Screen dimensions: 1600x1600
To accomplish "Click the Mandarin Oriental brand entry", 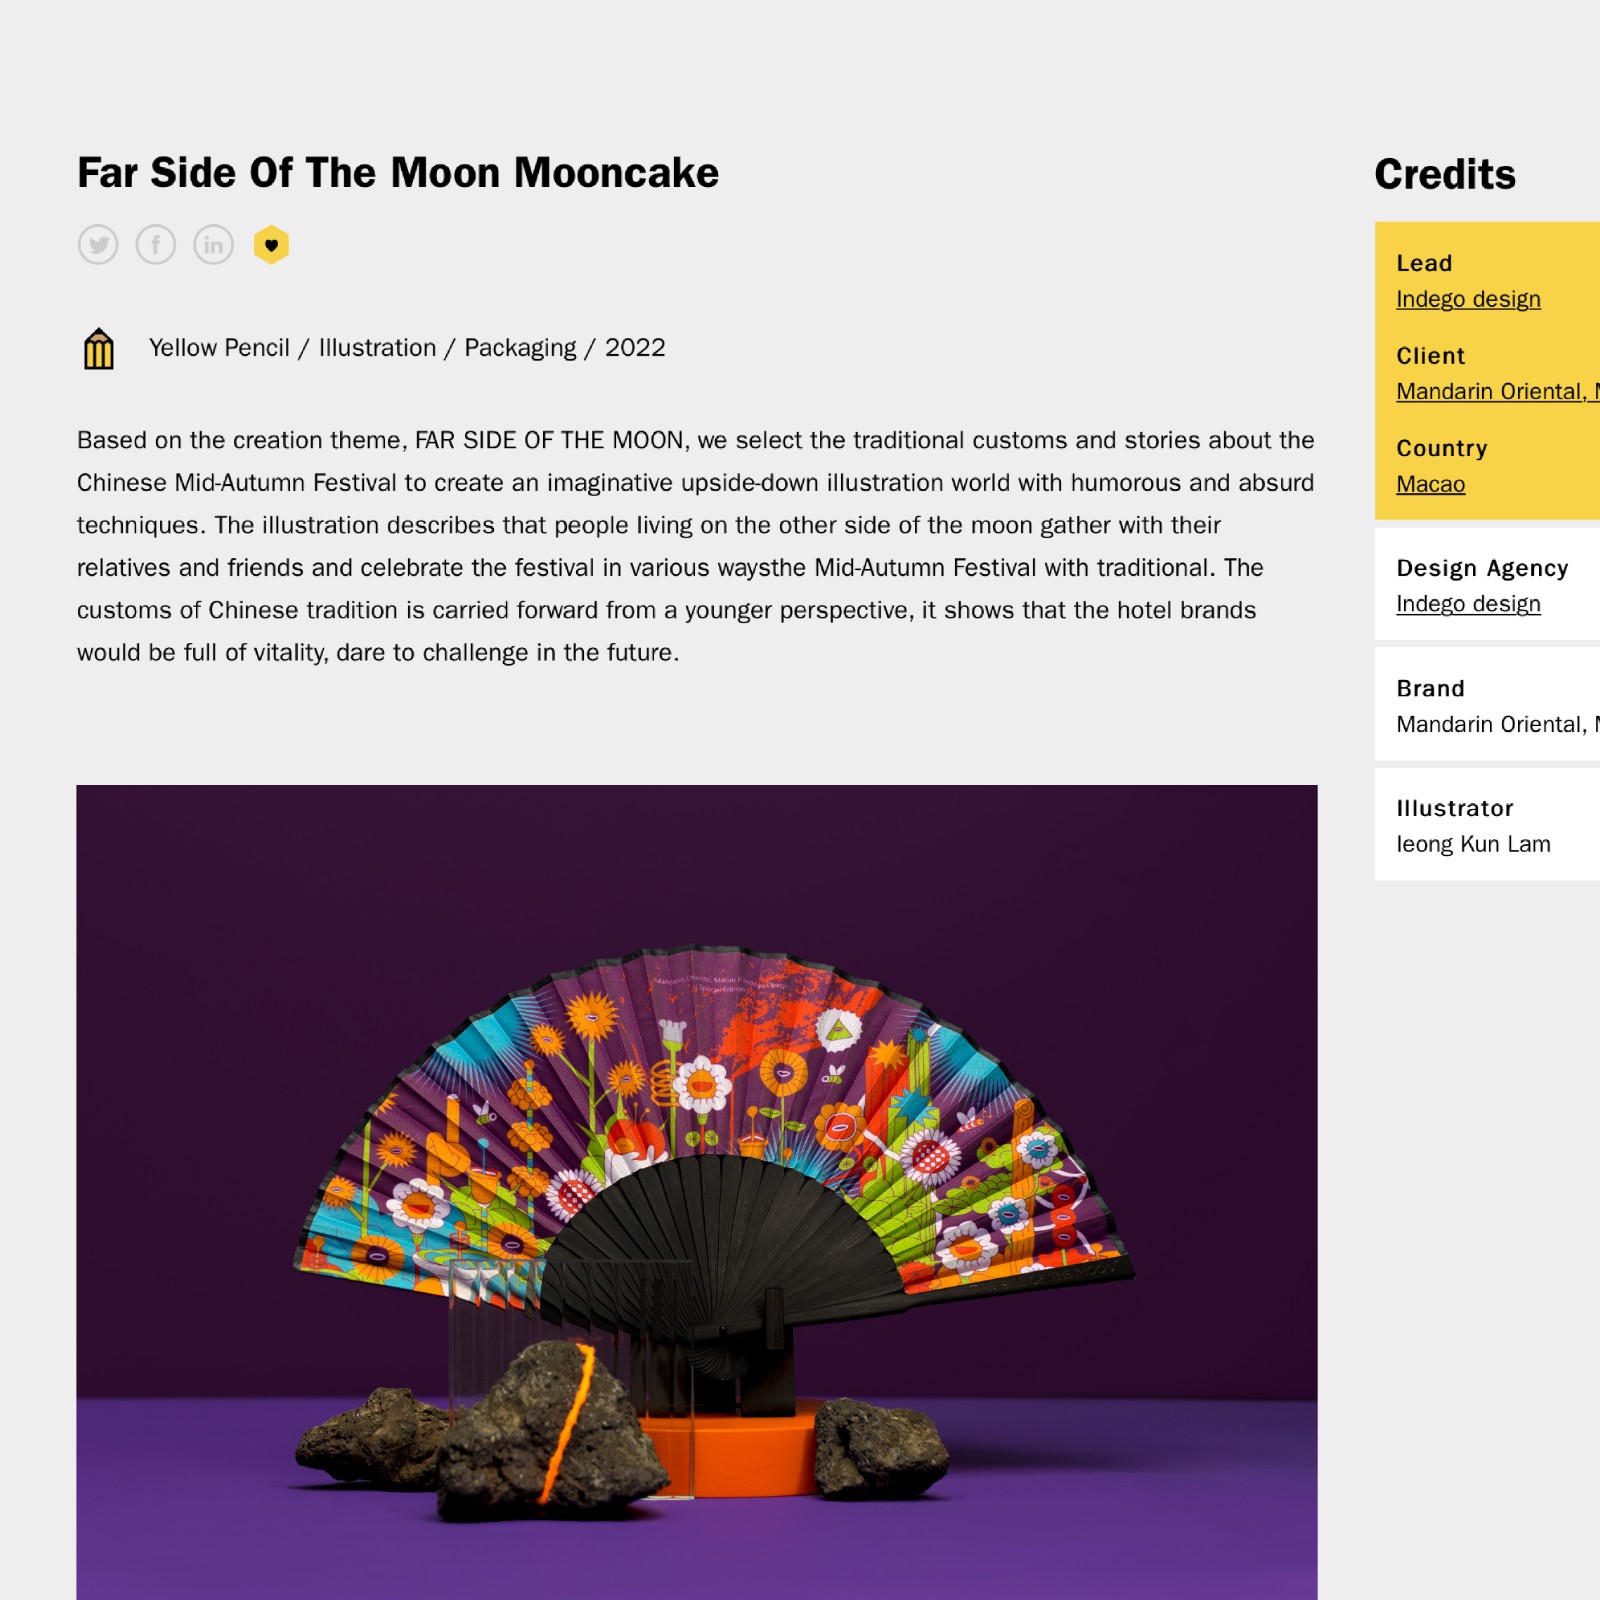I will point(1497,724).
